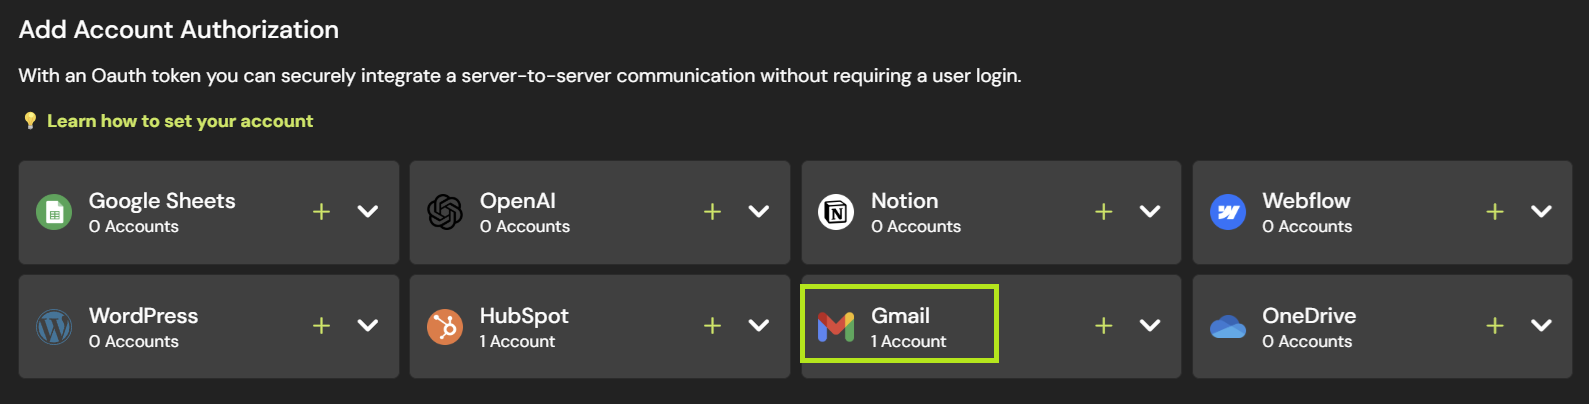
Task: Click the Webflow logo icon
Action: [1227, 212]
